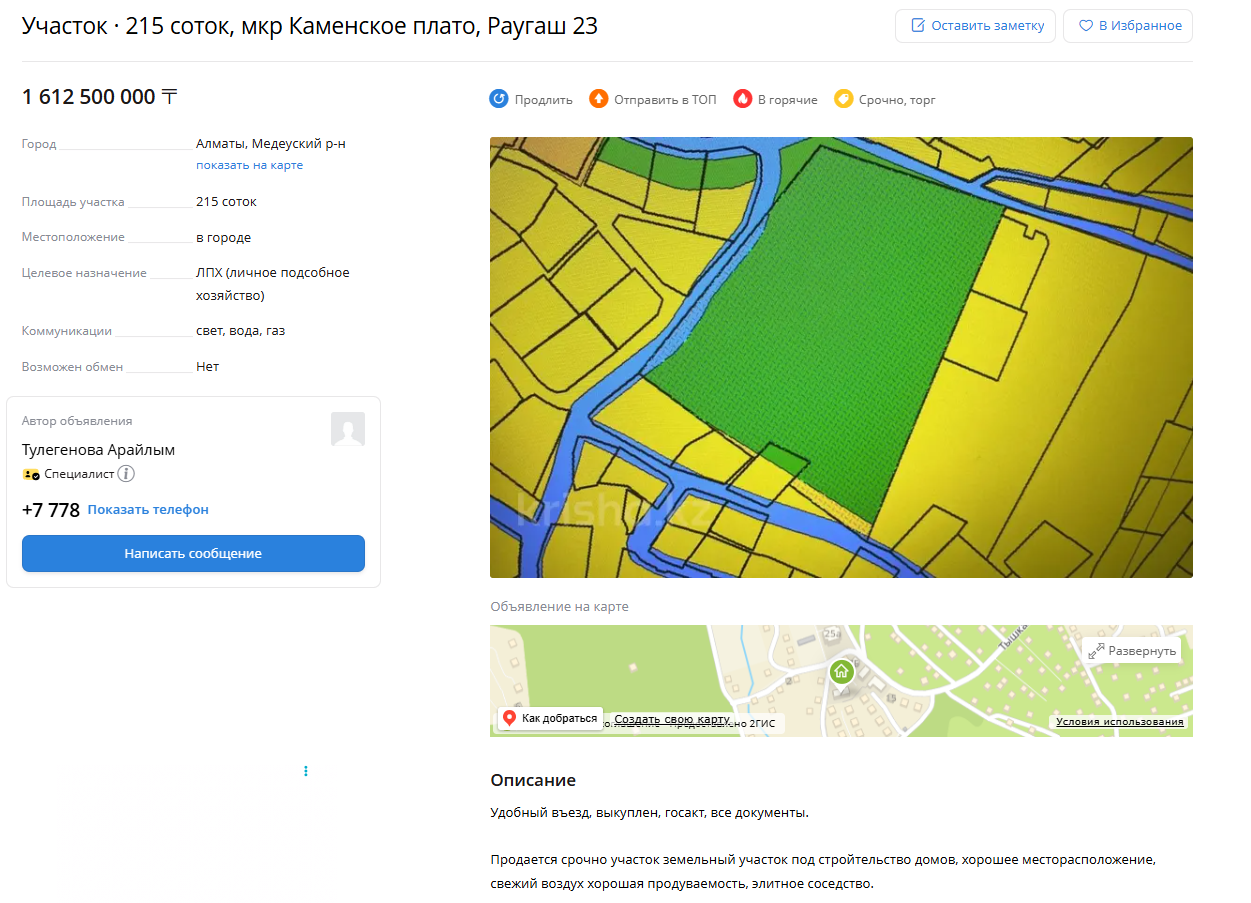Click the author name 'Тулегенова Арайлым'
Screen dimensions: 1251x903
pyautogui.click(x=98, y=450)
